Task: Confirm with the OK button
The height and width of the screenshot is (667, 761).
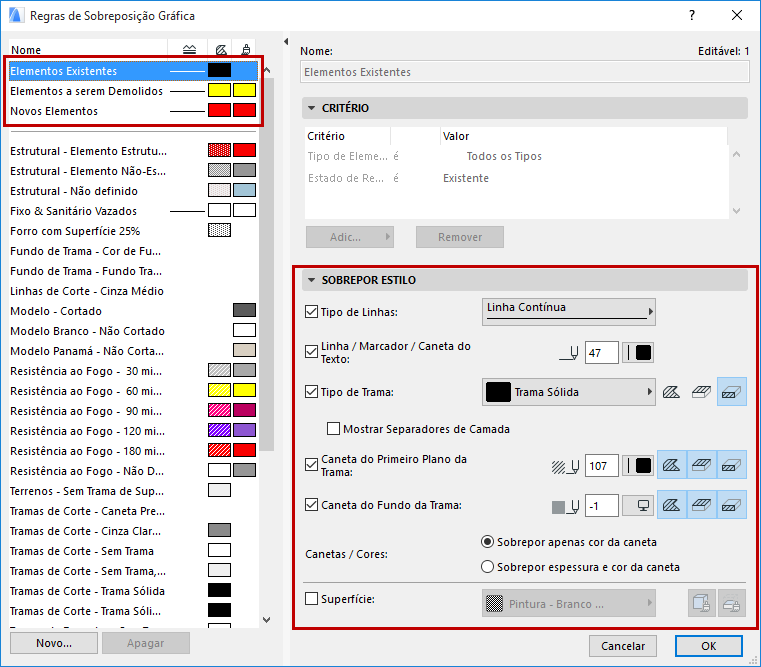Action: (x=709, y=646)
